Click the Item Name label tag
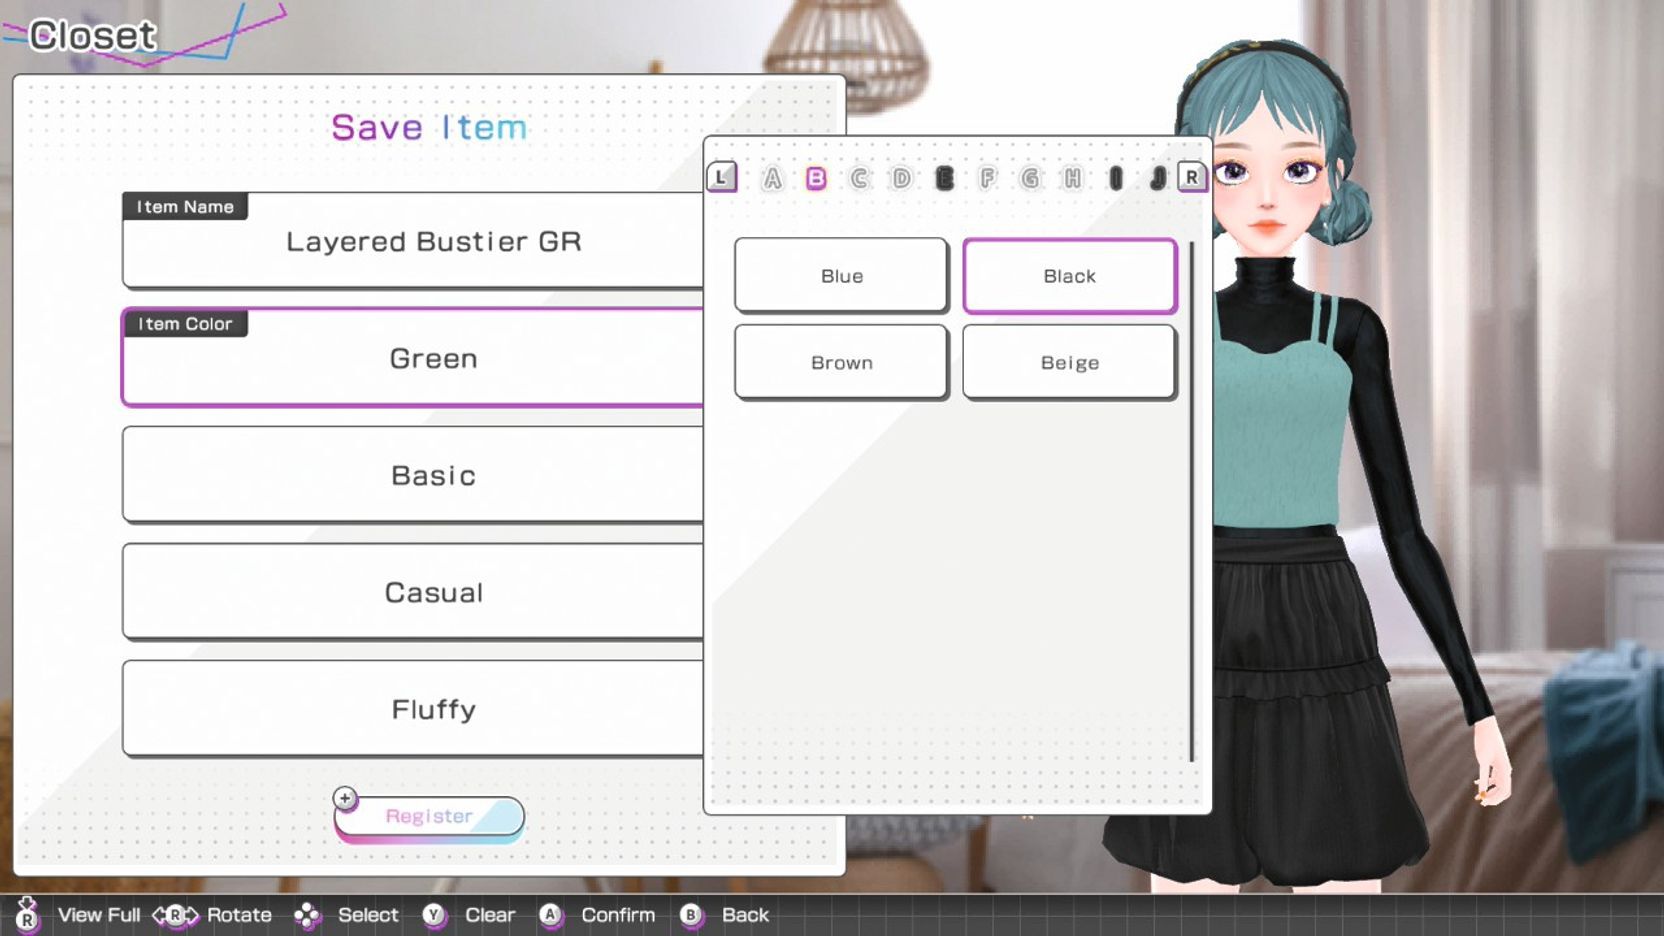This screenshot has width=1664, height=936. (185, 207)
